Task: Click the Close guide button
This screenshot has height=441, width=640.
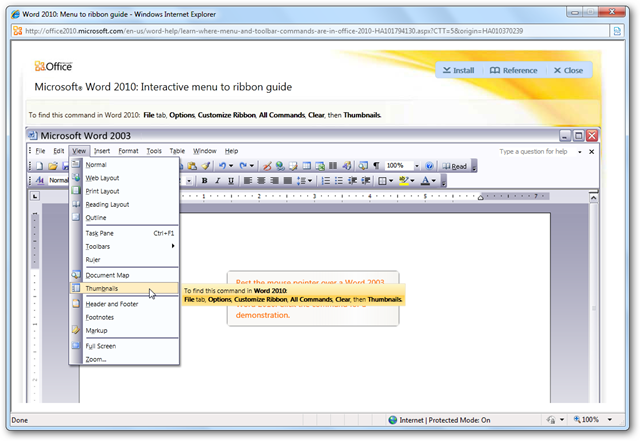Action: (x=568, y=70)
